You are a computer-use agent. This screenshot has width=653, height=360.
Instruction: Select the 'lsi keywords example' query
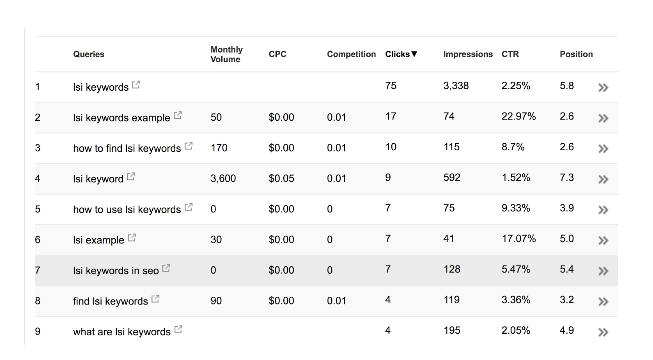point(122,118)
